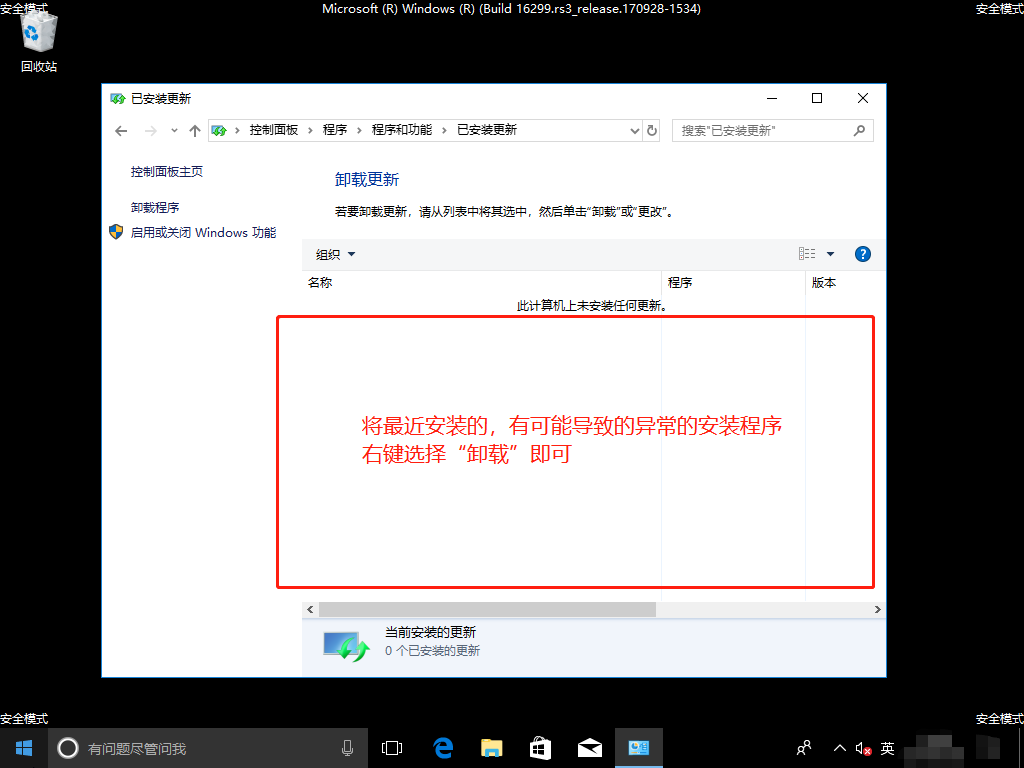Launch Microsoft Store from the taskbar
Viewport: 1024px width, 768px height.
click(540, 748)
